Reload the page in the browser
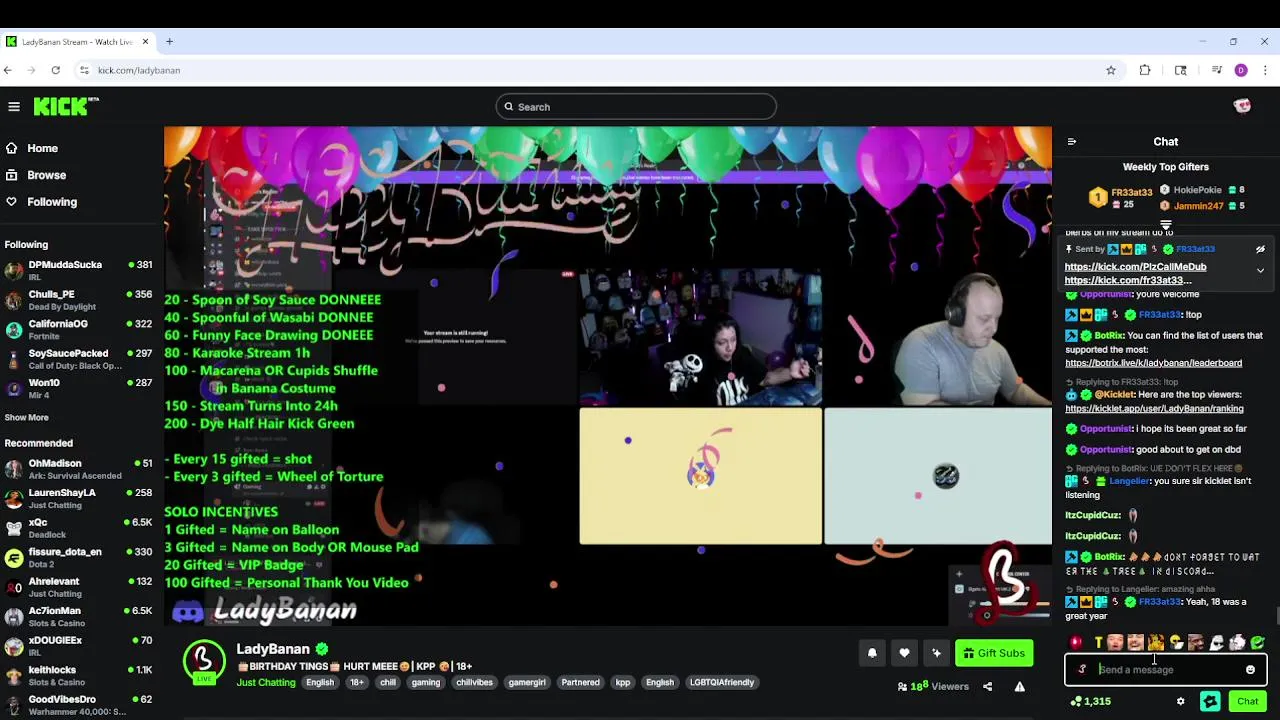Image resolution: width=1280 pixels, height=720 pixels. point(55,70)
